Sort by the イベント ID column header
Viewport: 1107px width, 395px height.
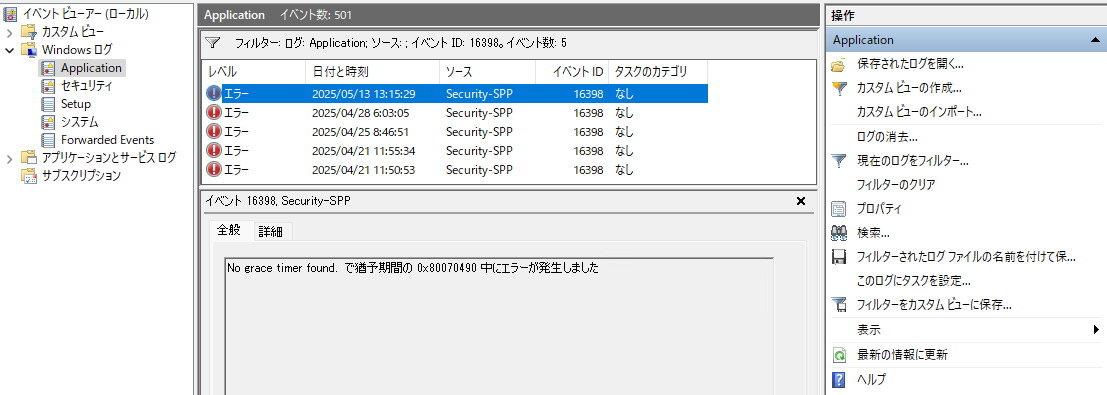pos(572,71)
